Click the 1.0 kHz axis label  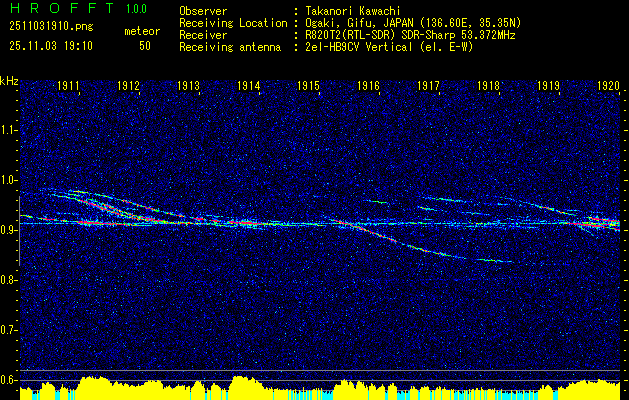click(9, 180)
